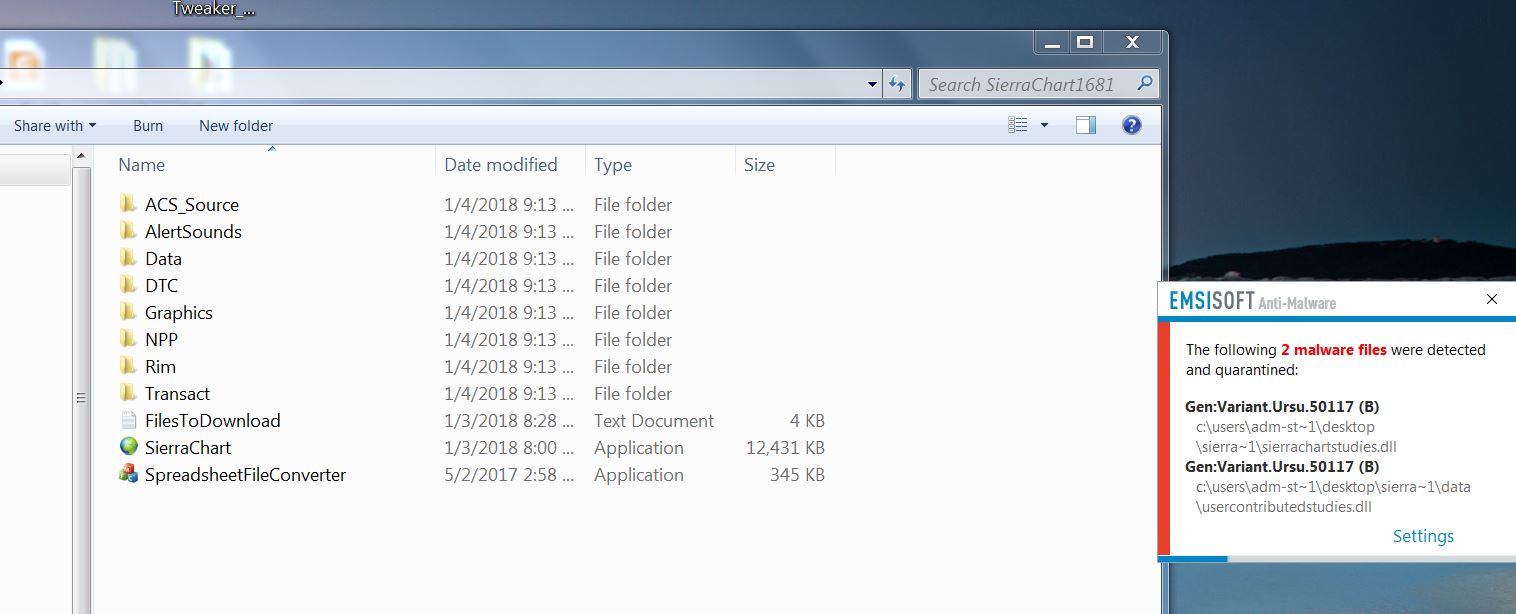1516x614 pixels.
Task: Maximize the Explorer window
Action: pos(1084,42)
